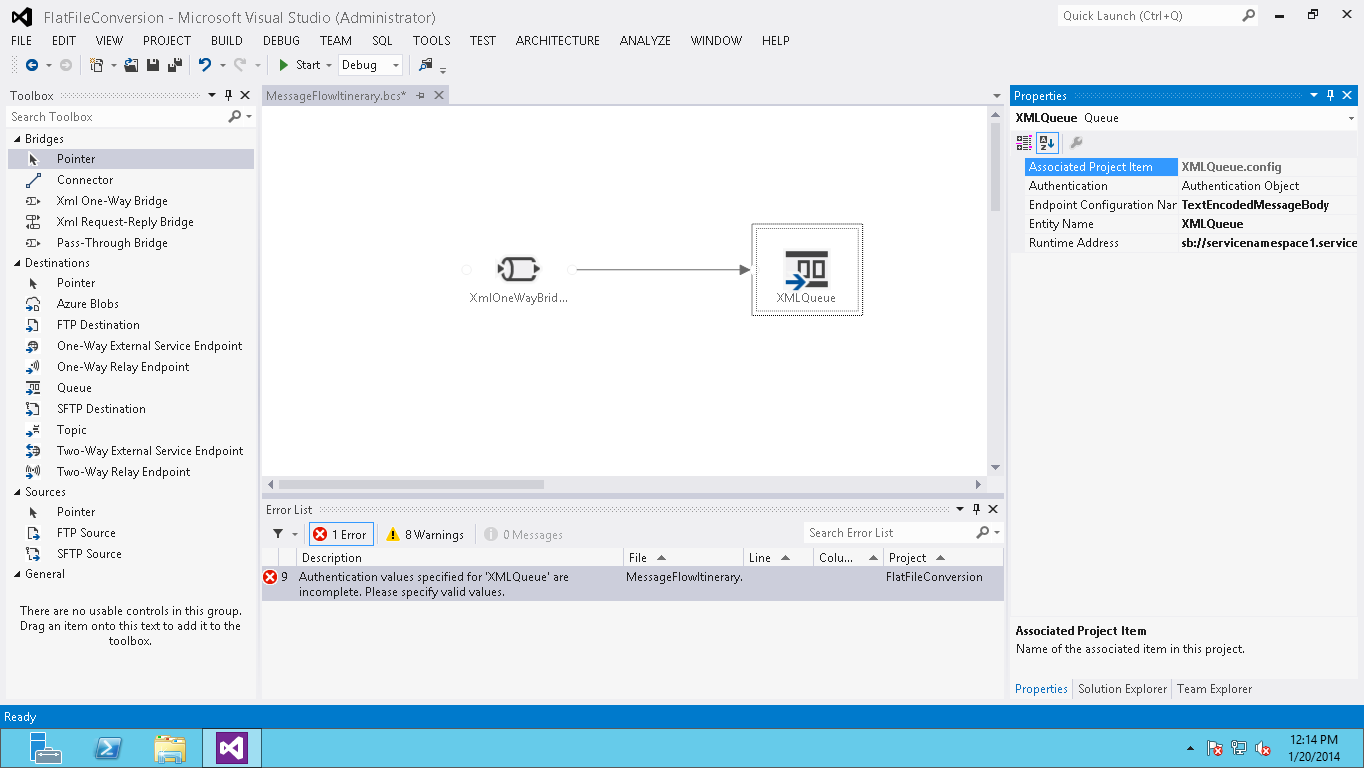1364x768 pixels.
Task: Open the Toolbox window options dropdown
Action: pyautogui.click(x=212, y=96)
